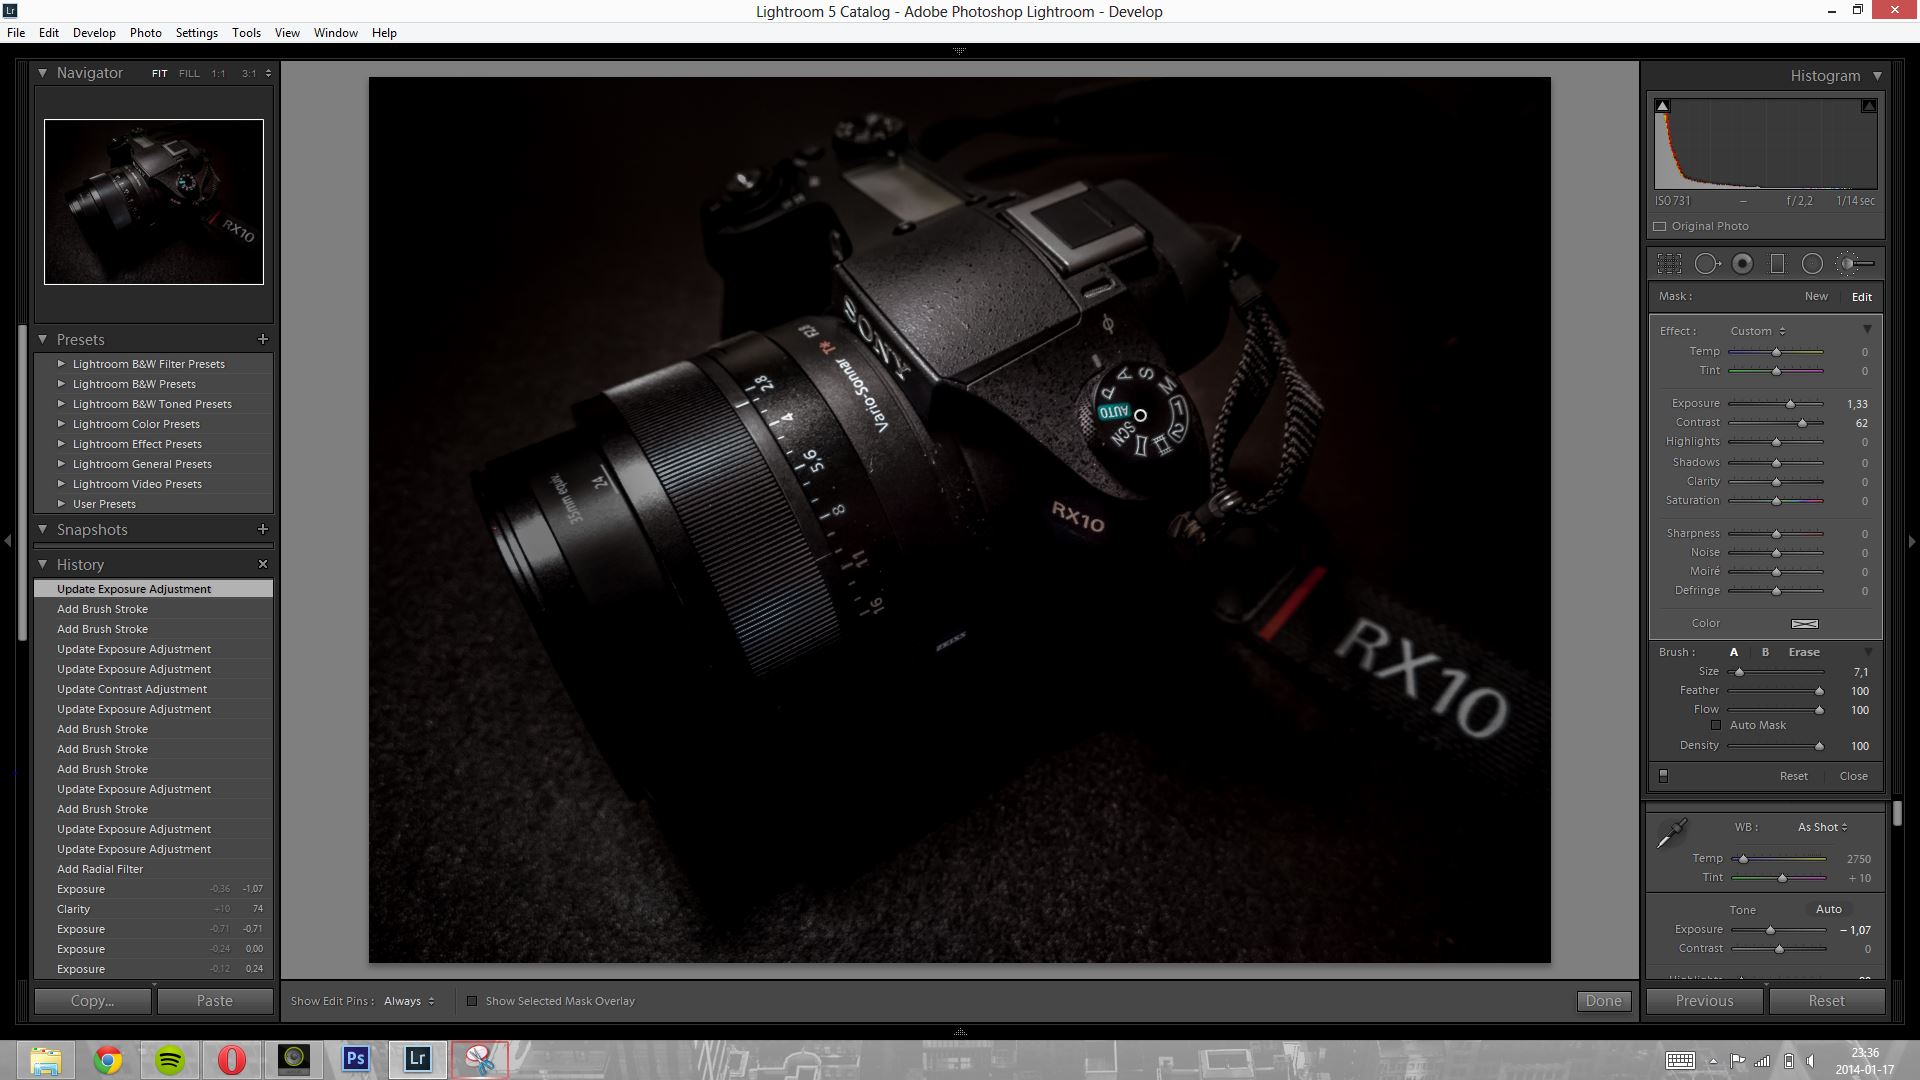This screenshot has width=1920, height=1080.
Task: Open the Effect Custom preset dropdown
Action: (x=1758, y=331)
